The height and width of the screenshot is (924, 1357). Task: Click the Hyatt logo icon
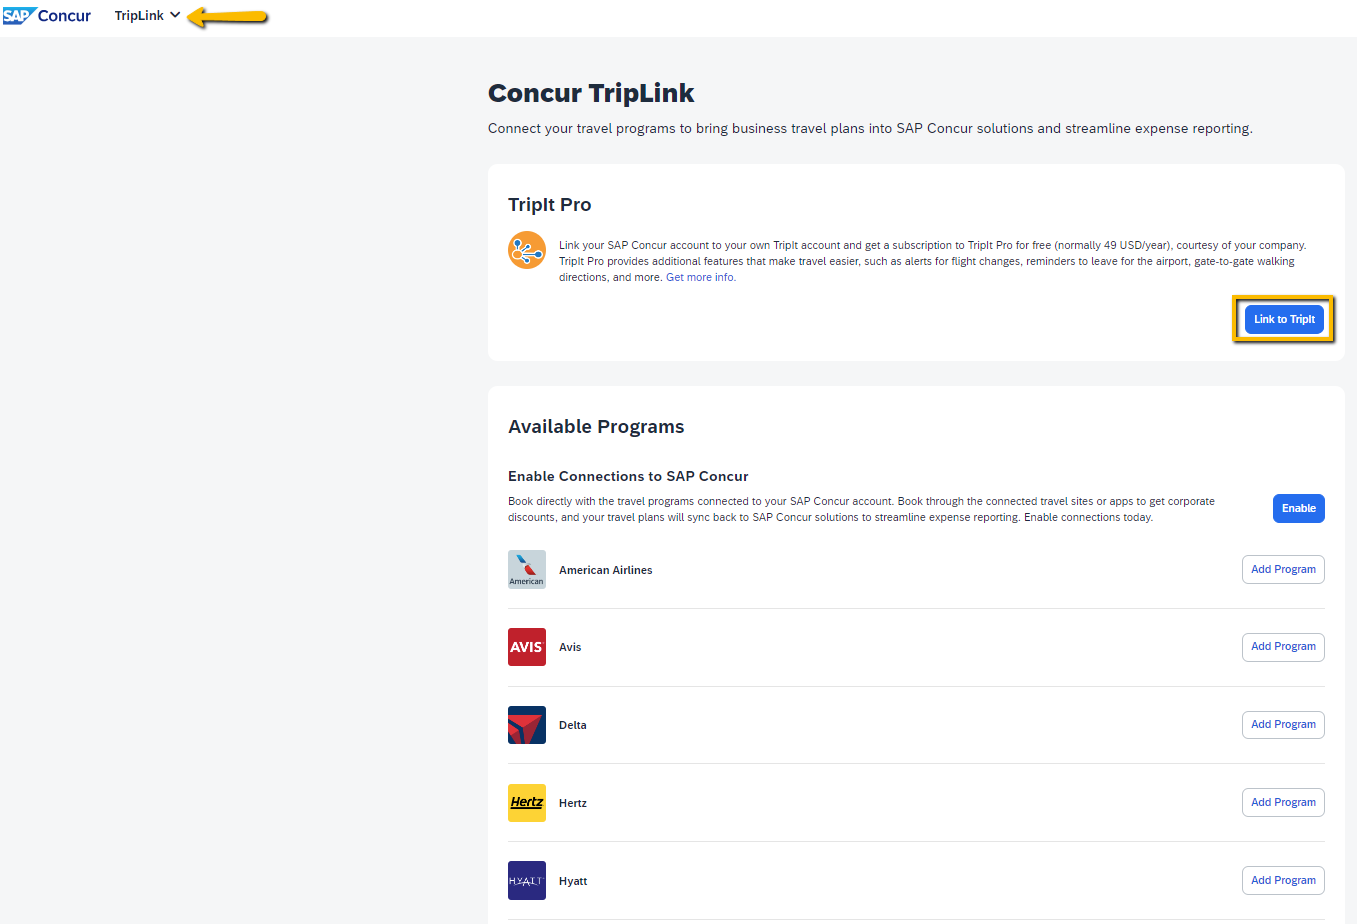point(527,881)
